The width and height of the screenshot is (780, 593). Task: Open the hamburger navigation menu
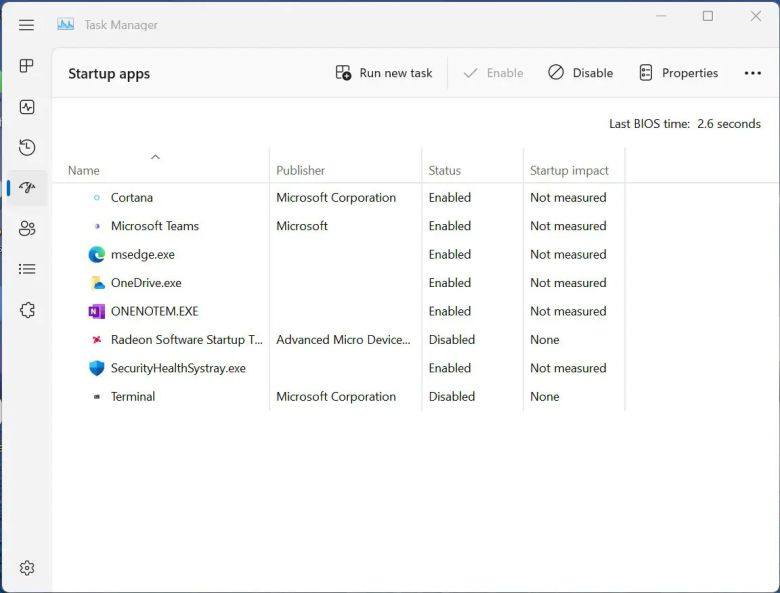pos(27,25)
